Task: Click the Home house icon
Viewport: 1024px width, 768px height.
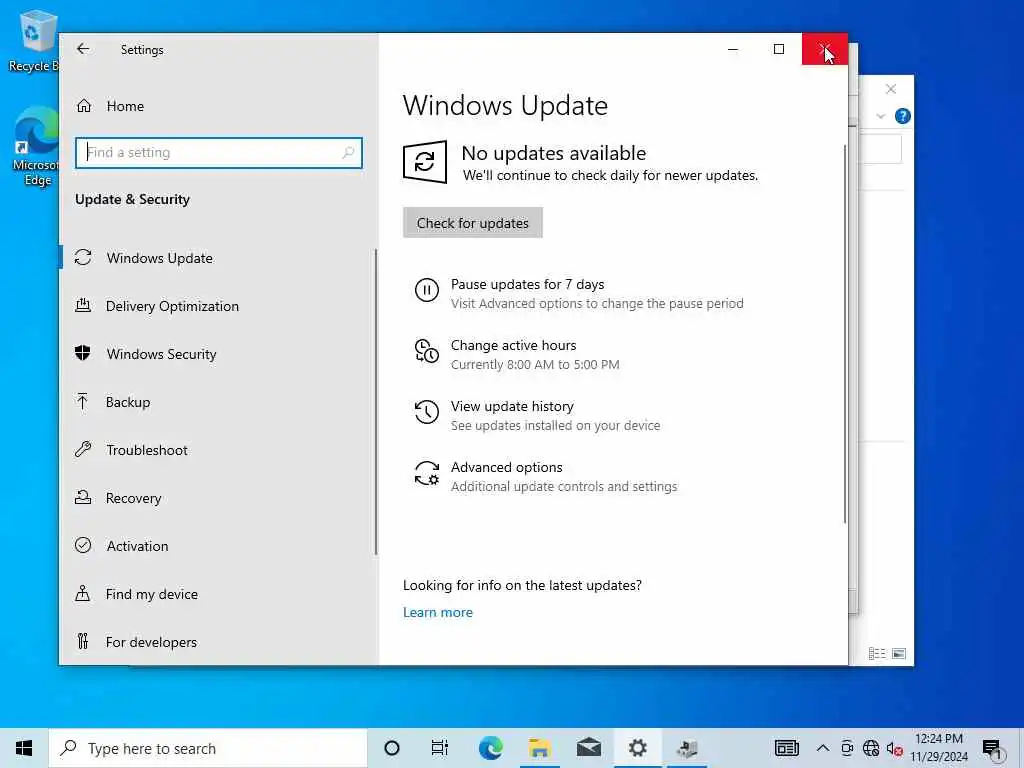Action: (x=84, y=105)
